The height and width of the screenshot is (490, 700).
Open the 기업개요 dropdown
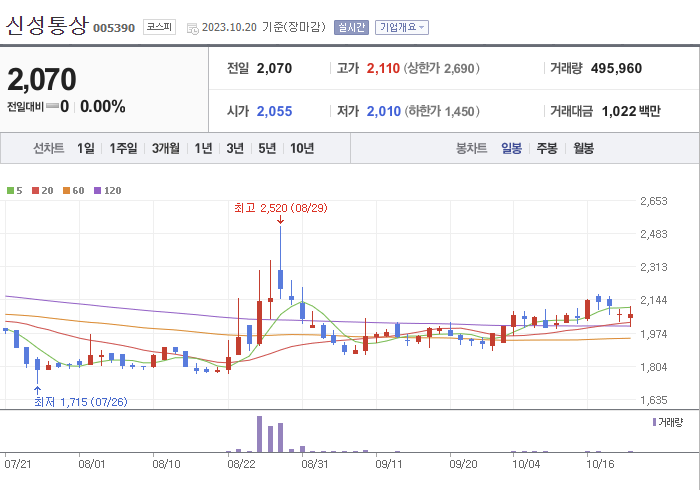click(402, 27)
